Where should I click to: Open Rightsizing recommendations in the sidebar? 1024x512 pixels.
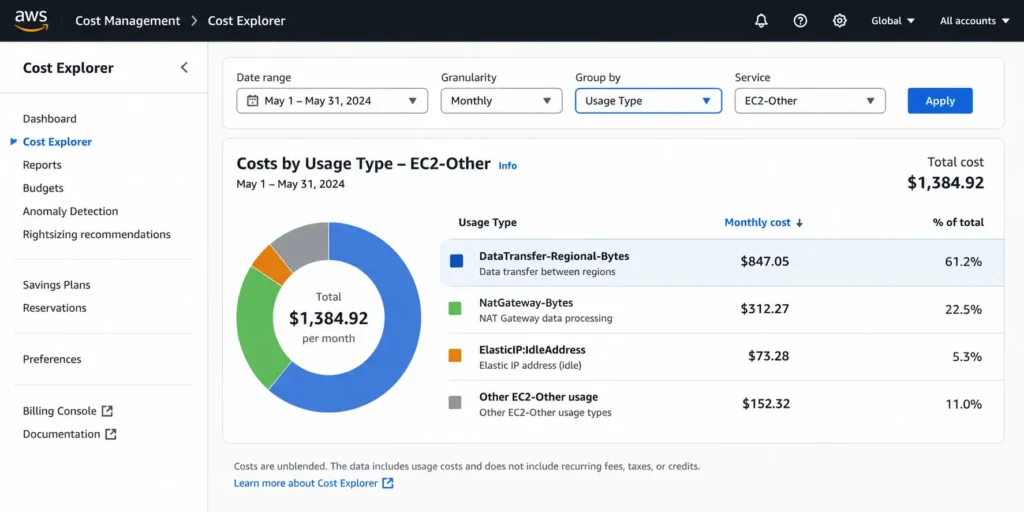[97, 234]
